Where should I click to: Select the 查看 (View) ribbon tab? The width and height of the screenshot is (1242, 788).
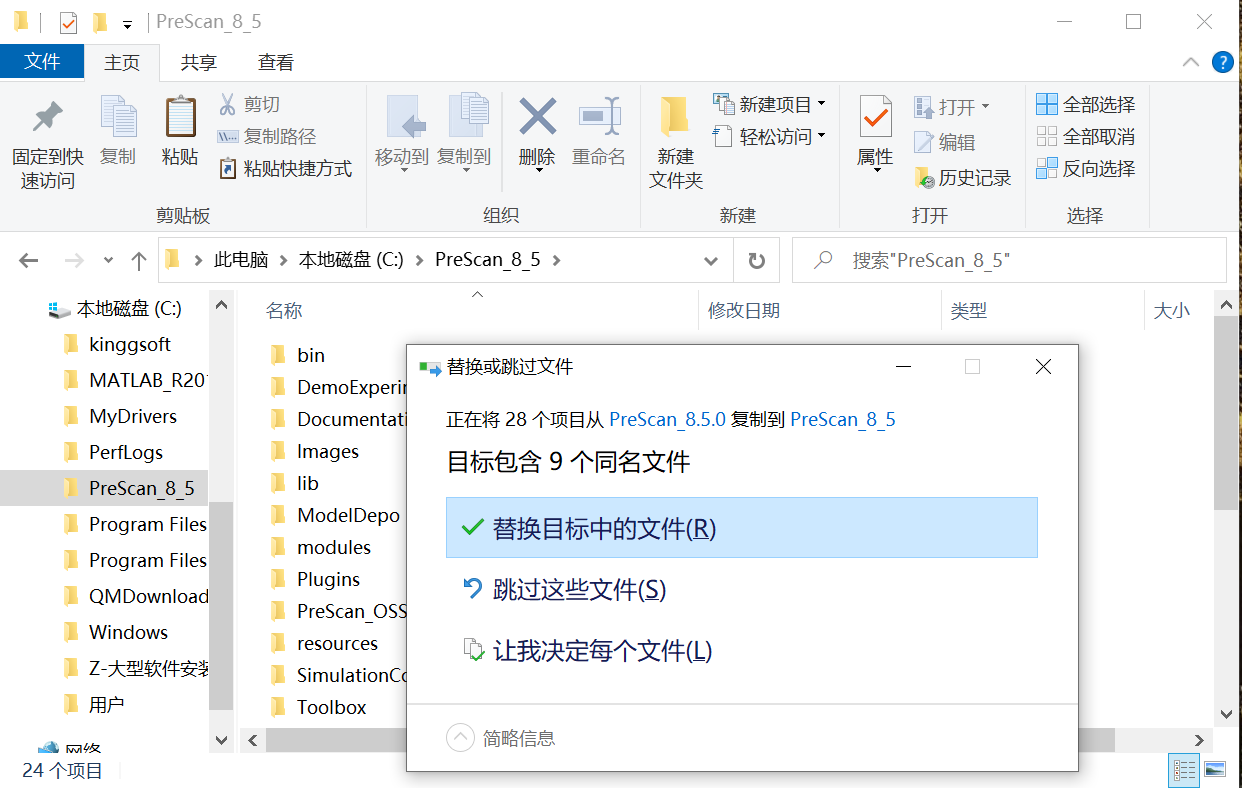tap(275, 62)
